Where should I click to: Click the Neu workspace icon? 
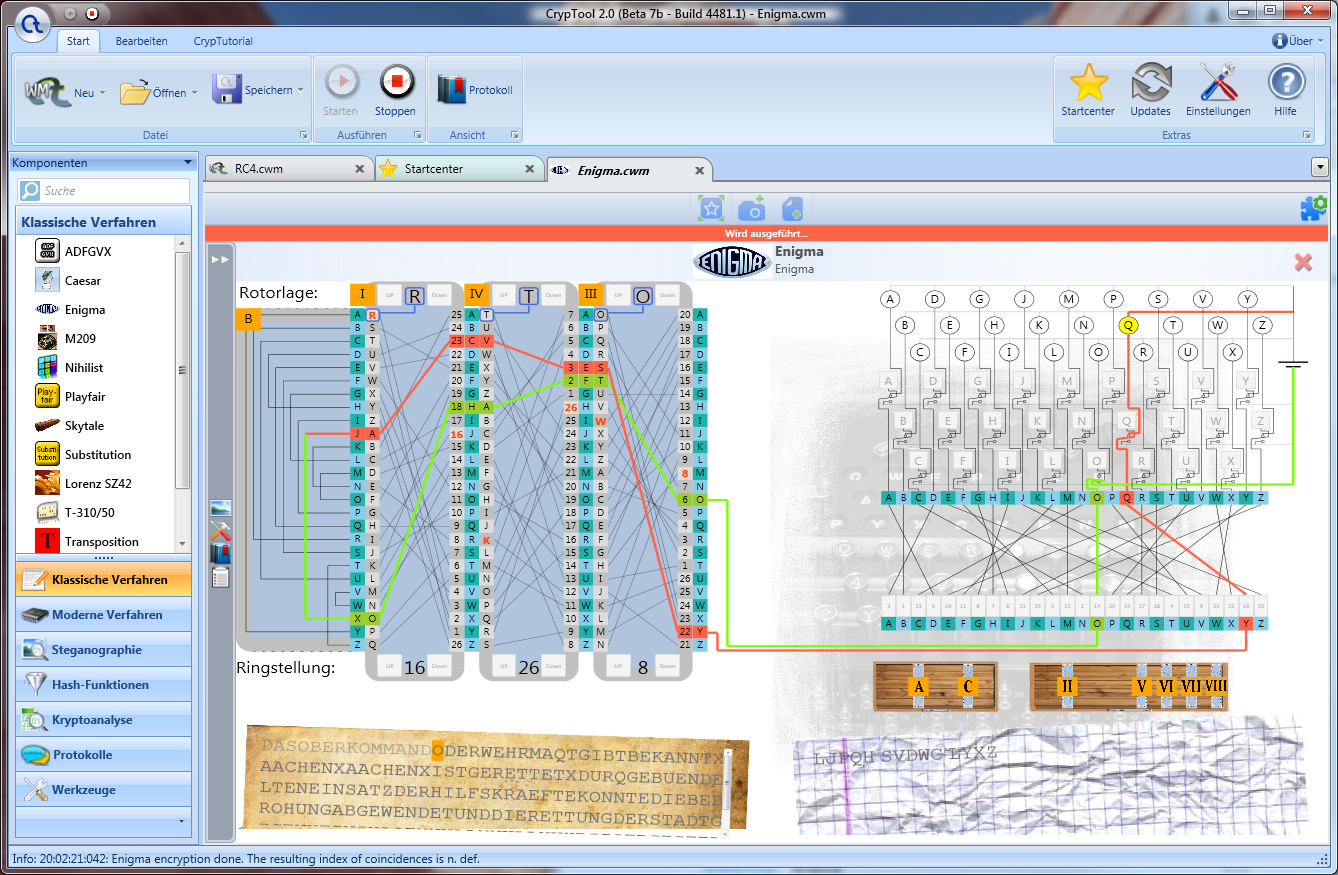[x=46, y=92]
